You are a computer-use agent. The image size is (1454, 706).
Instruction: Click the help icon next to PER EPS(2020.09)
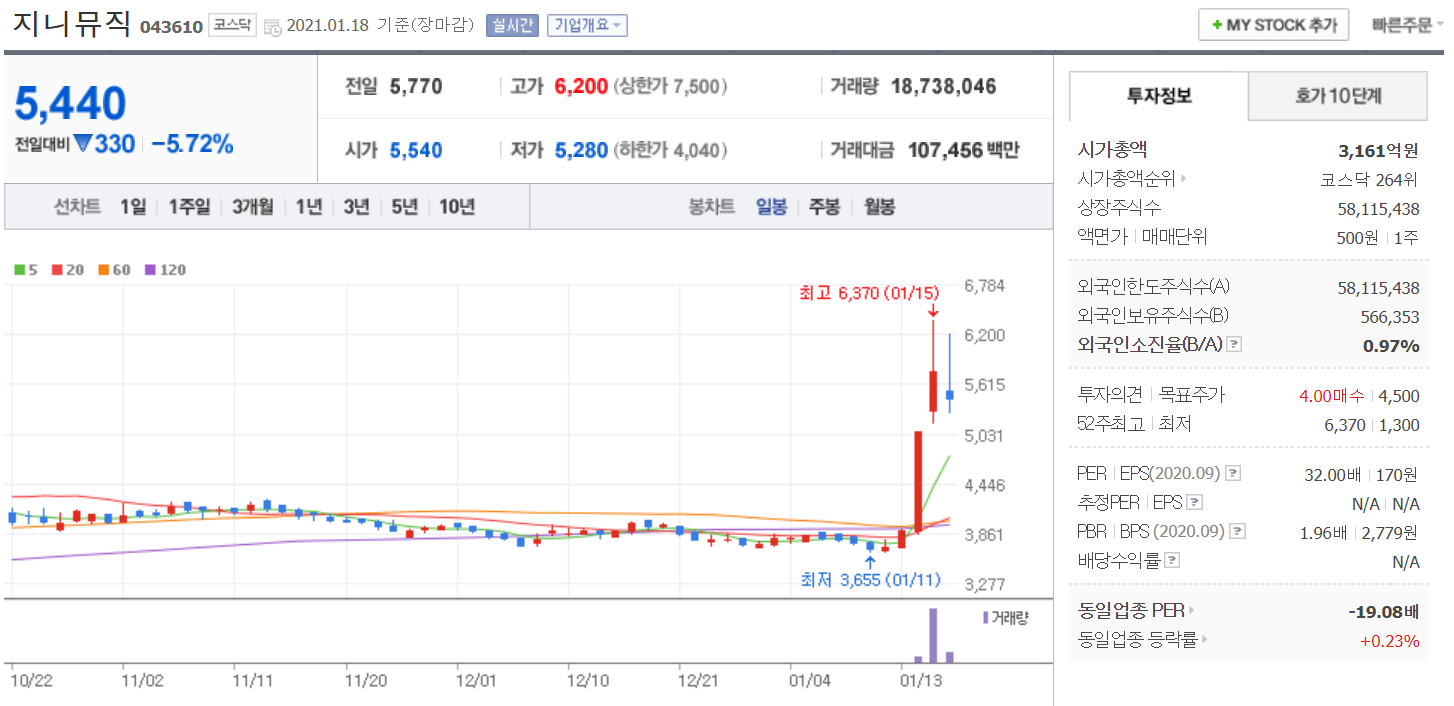tap(1234, 473)
